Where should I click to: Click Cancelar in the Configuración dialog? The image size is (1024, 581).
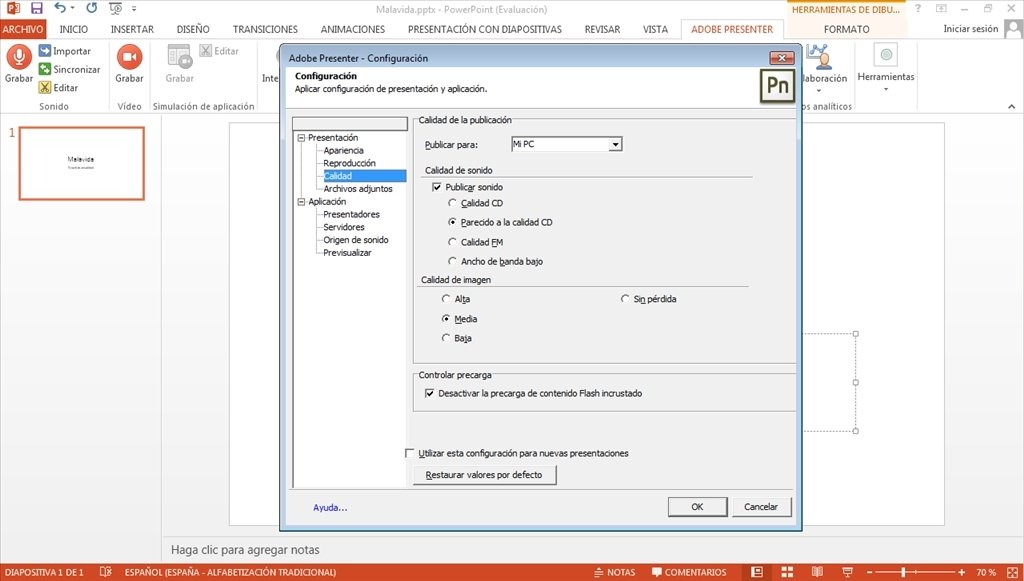click(761, 507)
